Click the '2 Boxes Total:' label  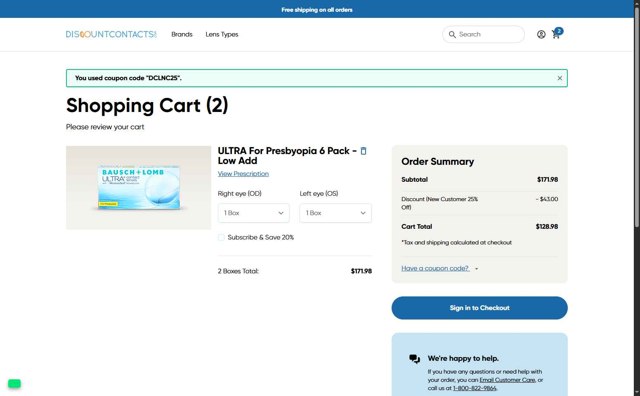[x=238, y=271]
